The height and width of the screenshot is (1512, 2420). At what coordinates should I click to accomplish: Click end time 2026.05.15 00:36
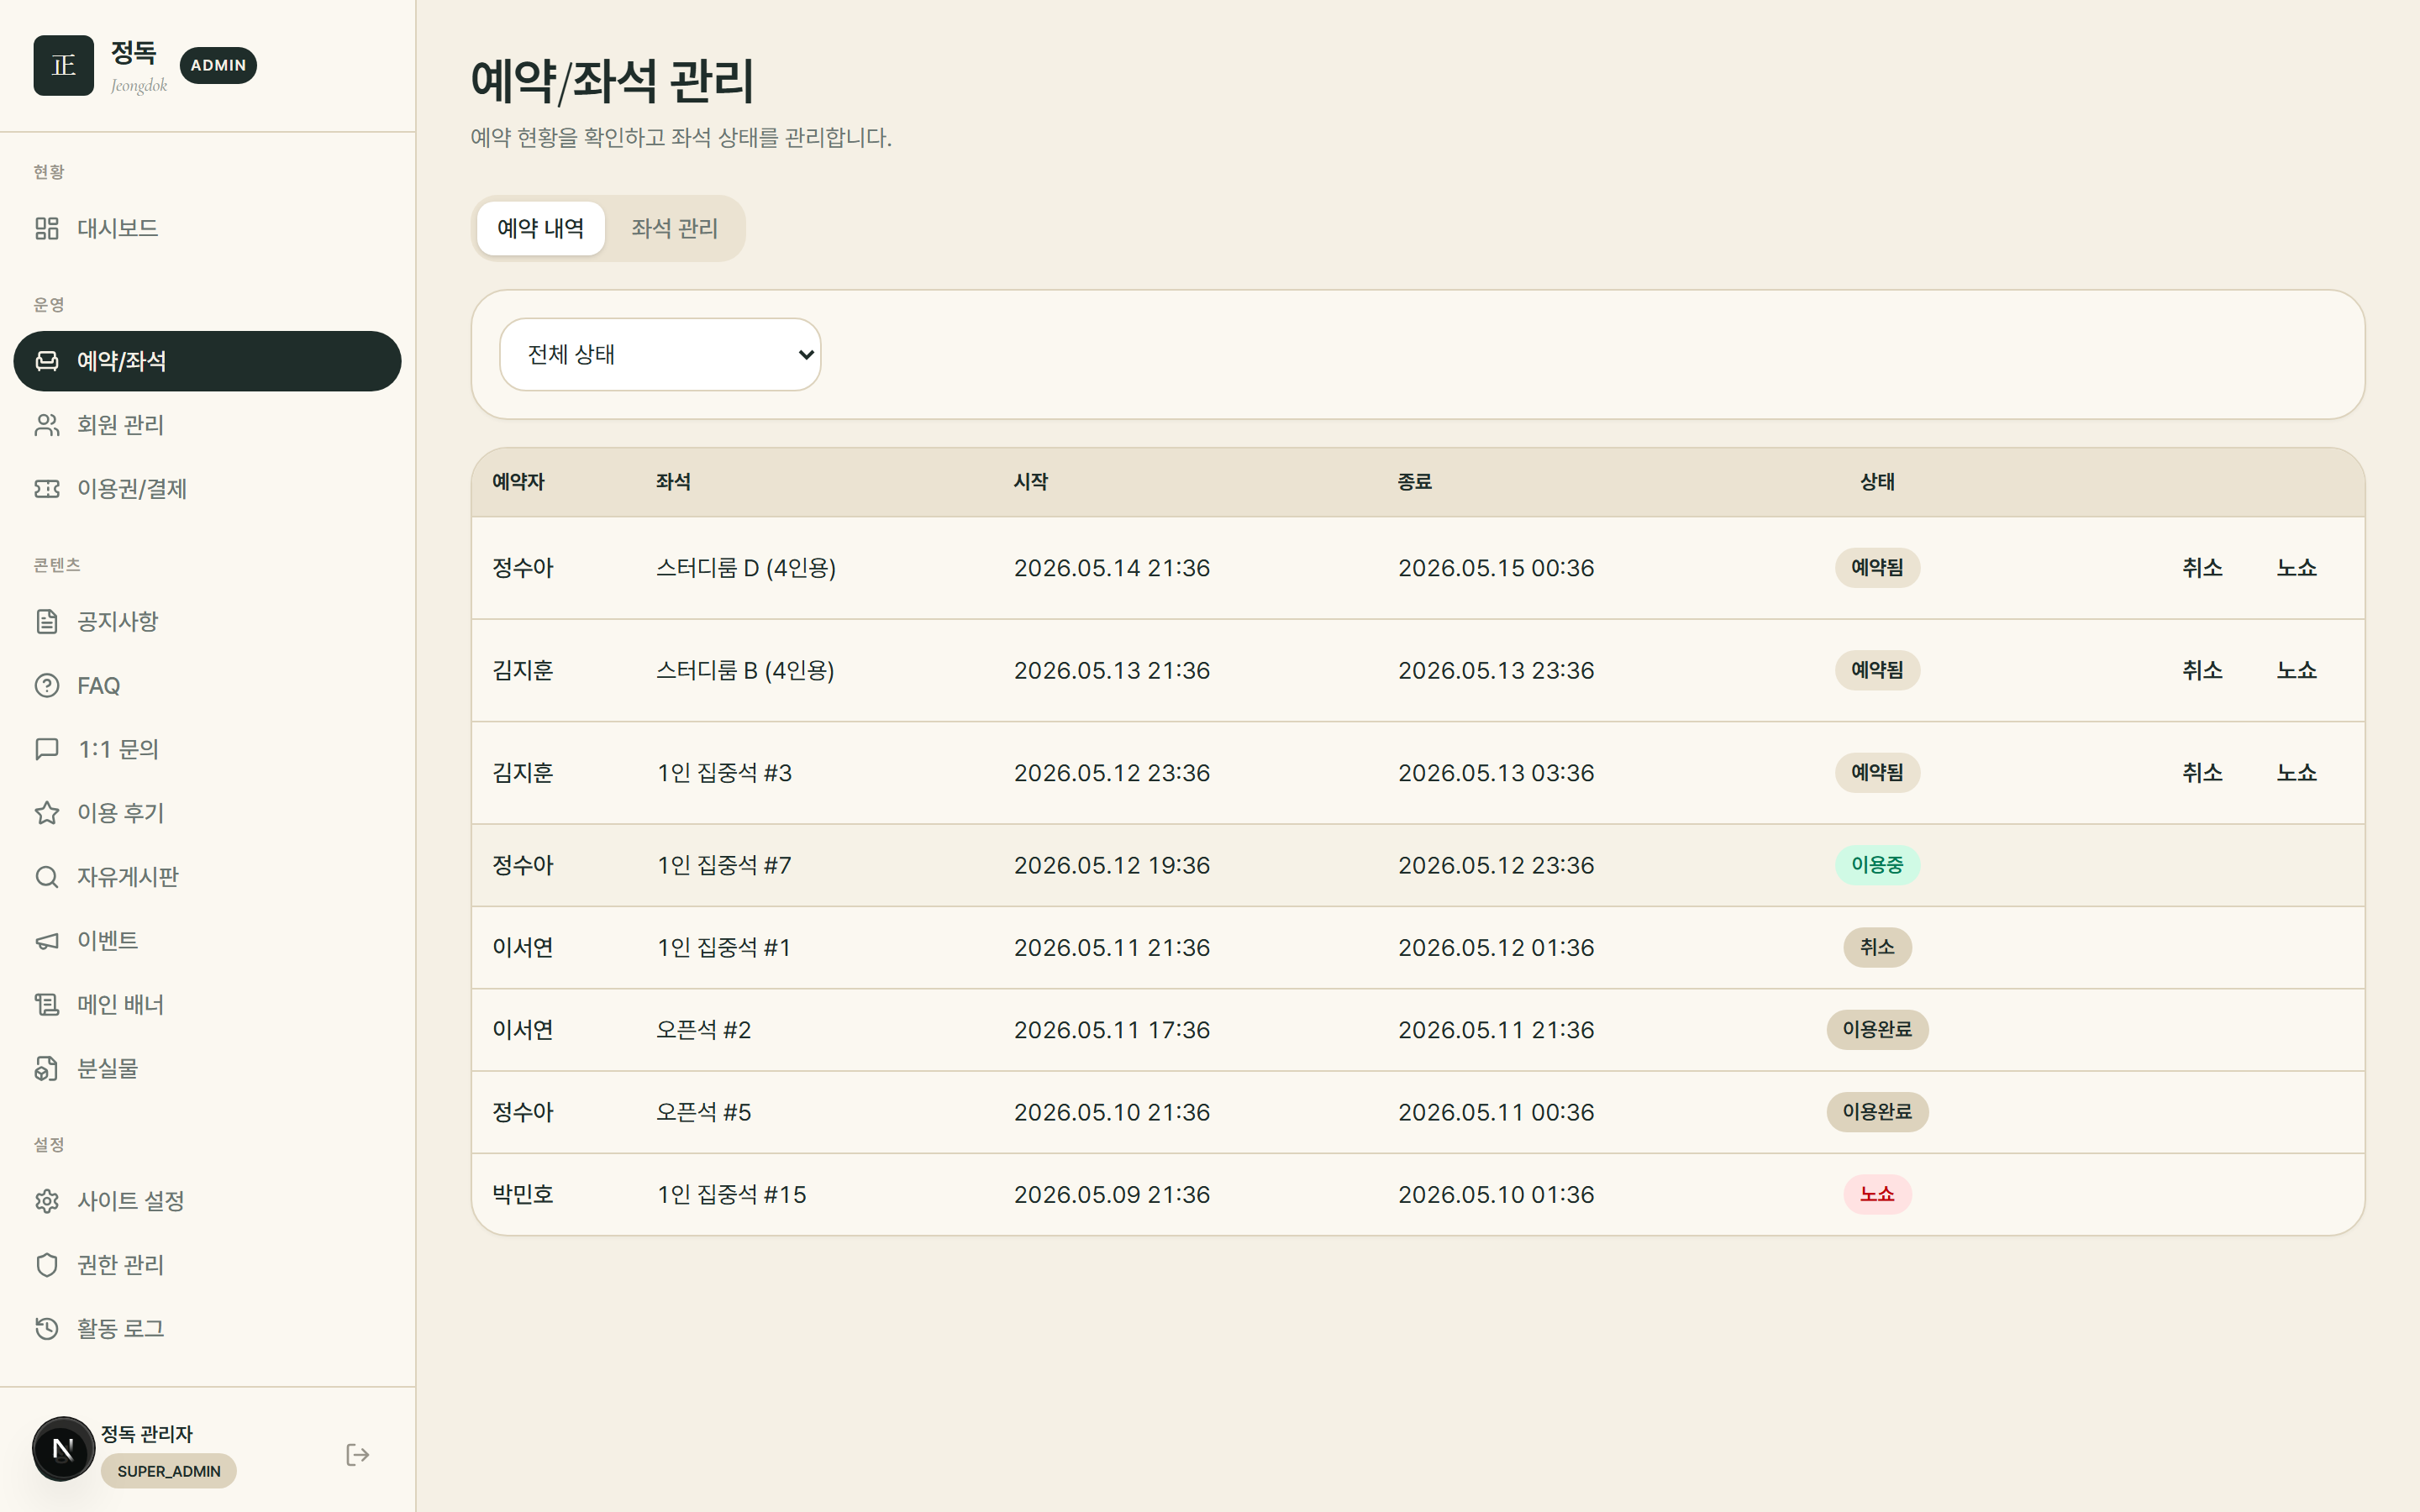[x=1496, y=568]
